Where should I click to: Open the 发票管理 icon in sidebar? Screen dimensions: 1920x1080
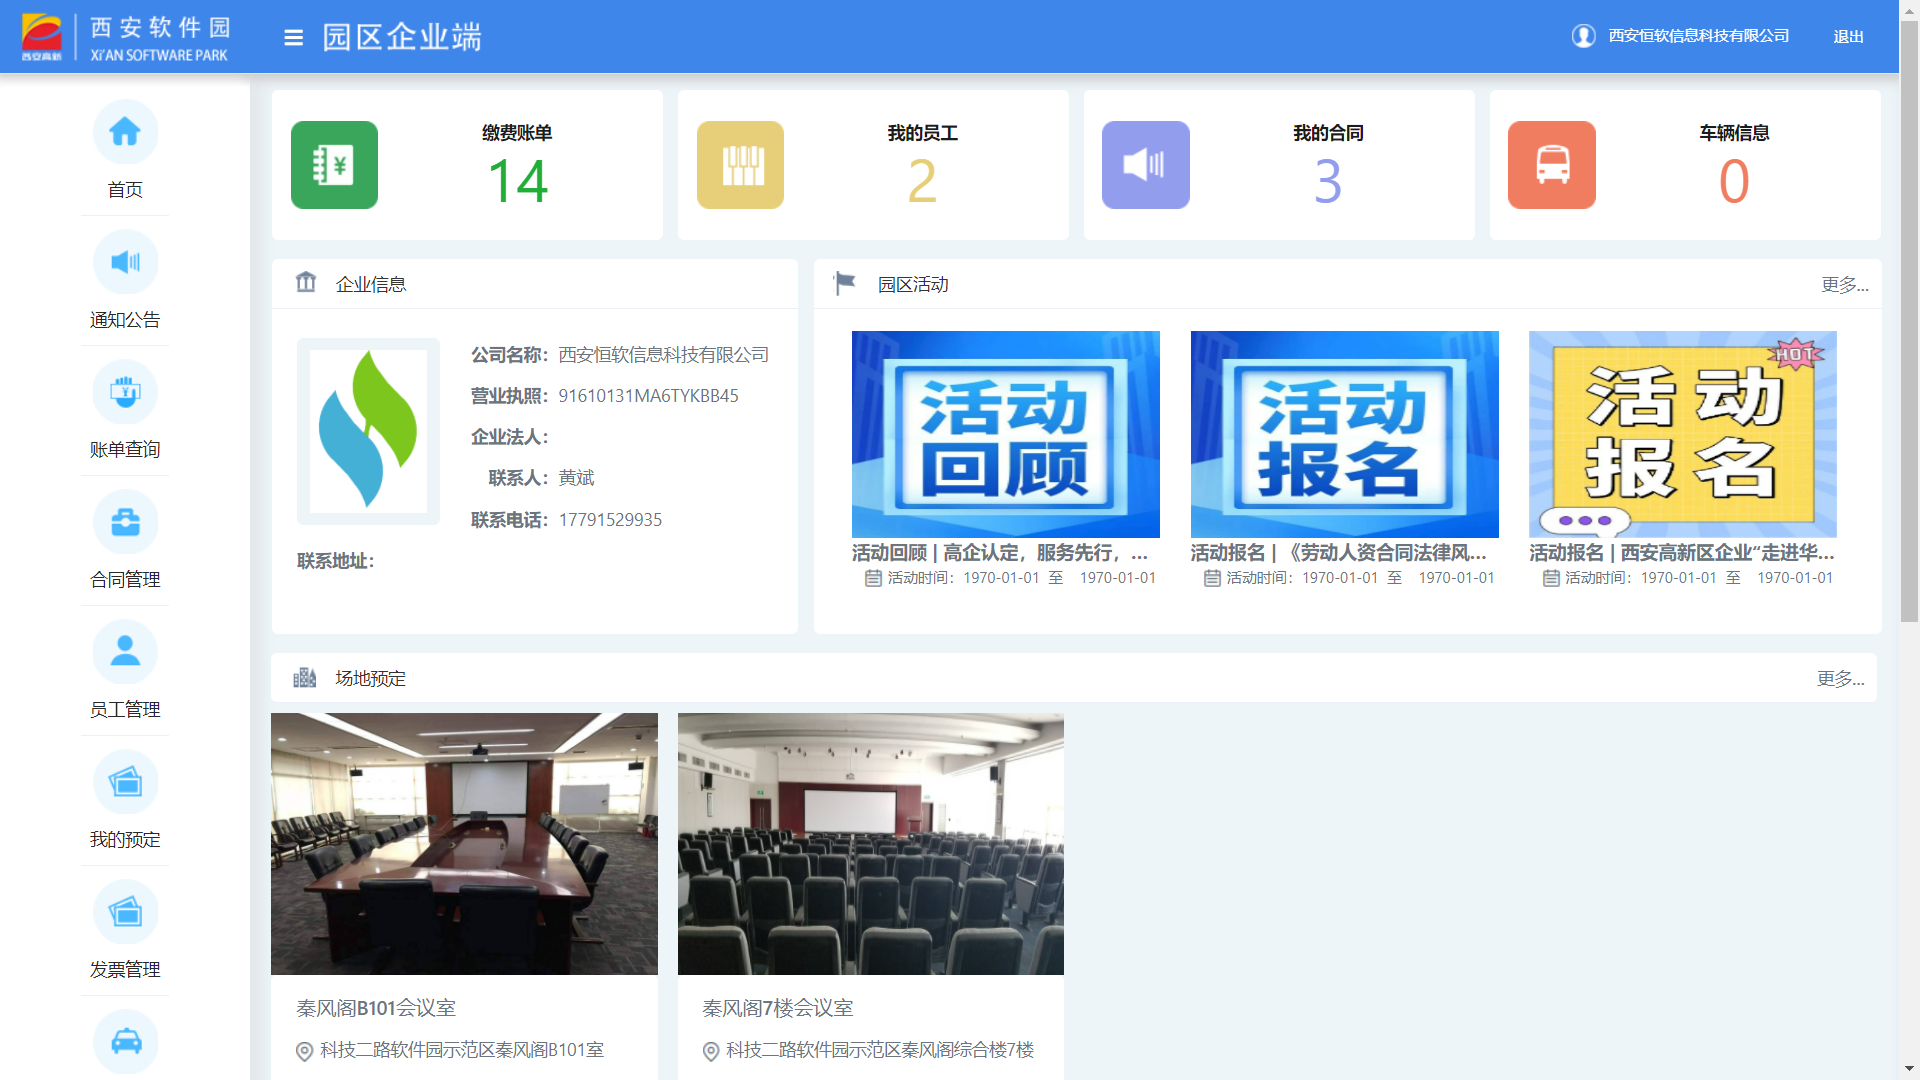[125, 912]
